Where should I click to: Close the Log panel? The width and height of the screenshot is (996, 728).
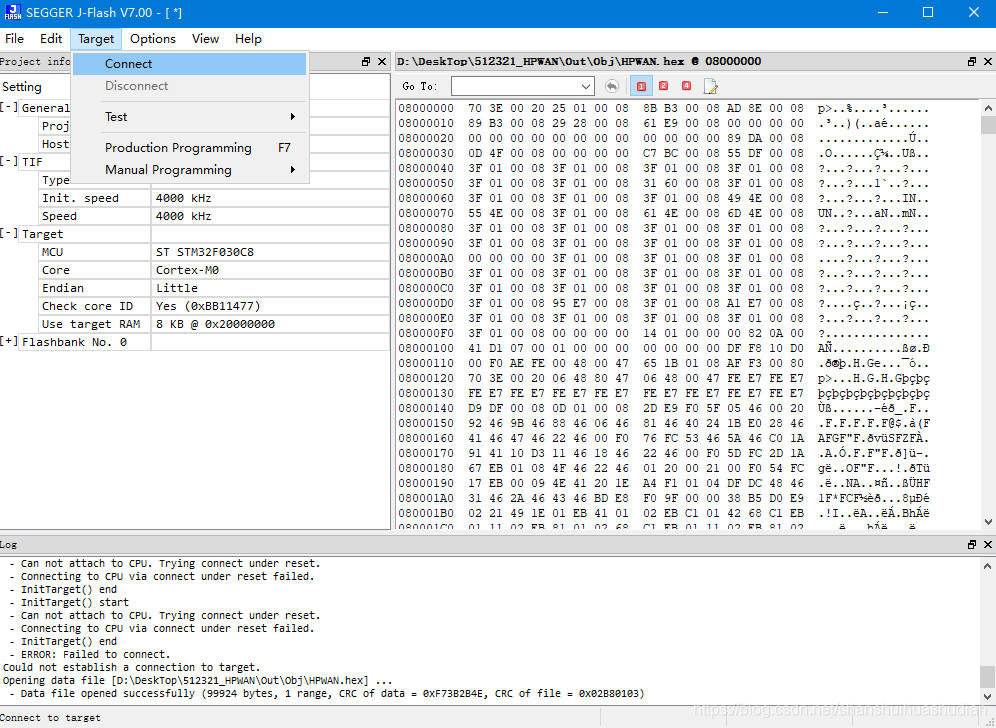(988, 544)
